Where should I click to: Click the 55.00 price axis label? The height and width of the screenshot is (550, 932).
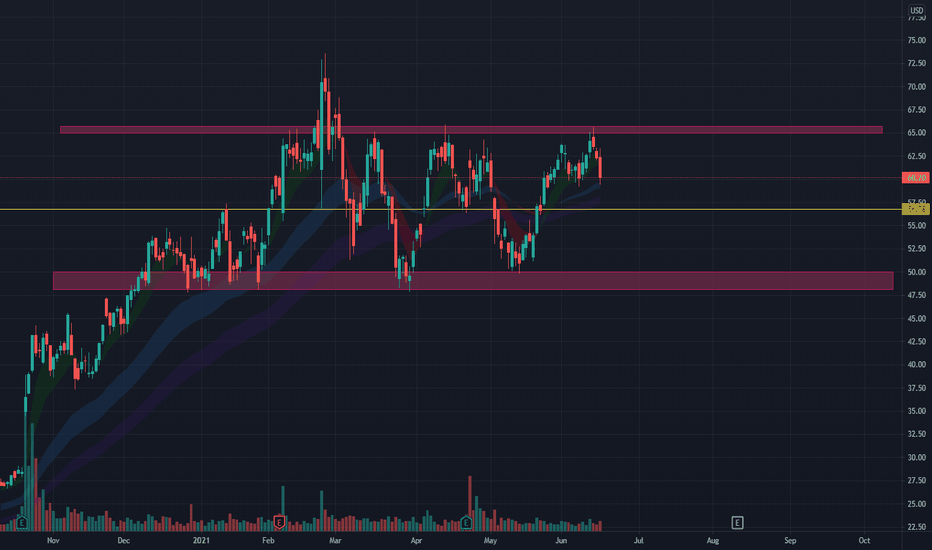(916, 226)
